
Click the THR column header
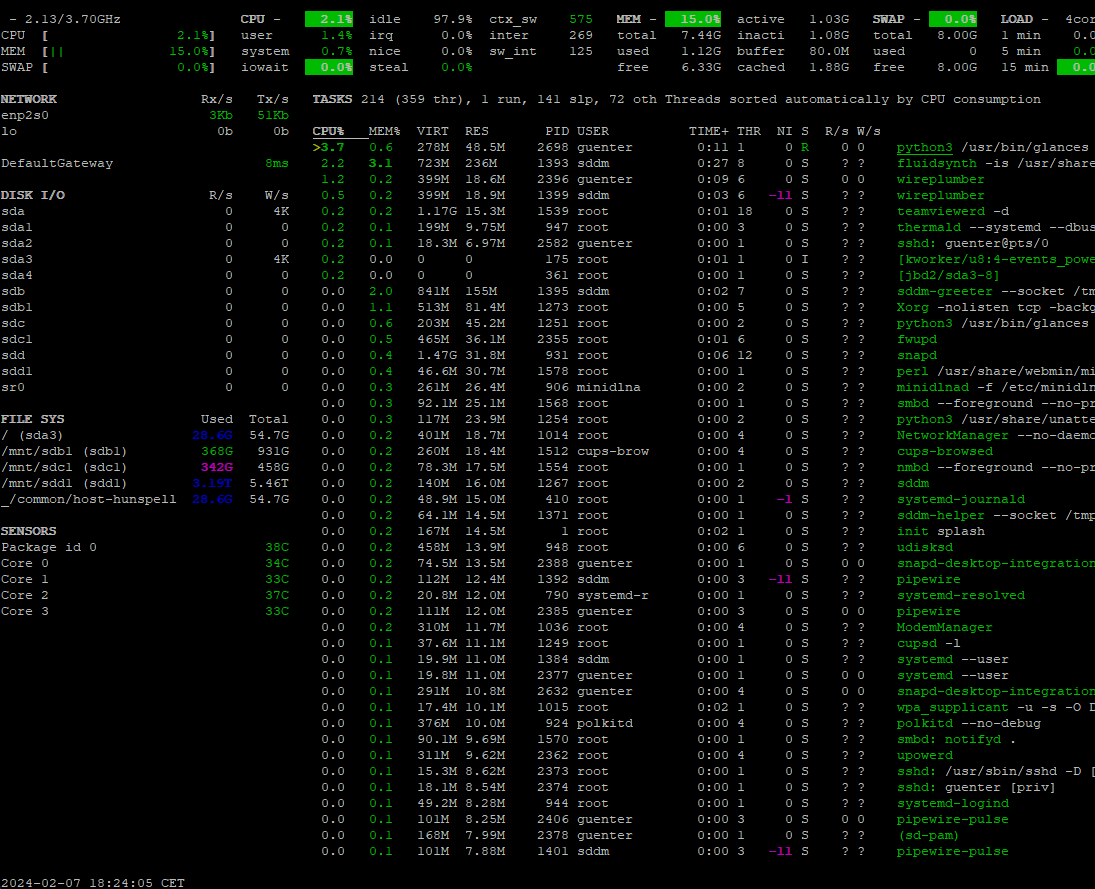[x=749, y=131]
